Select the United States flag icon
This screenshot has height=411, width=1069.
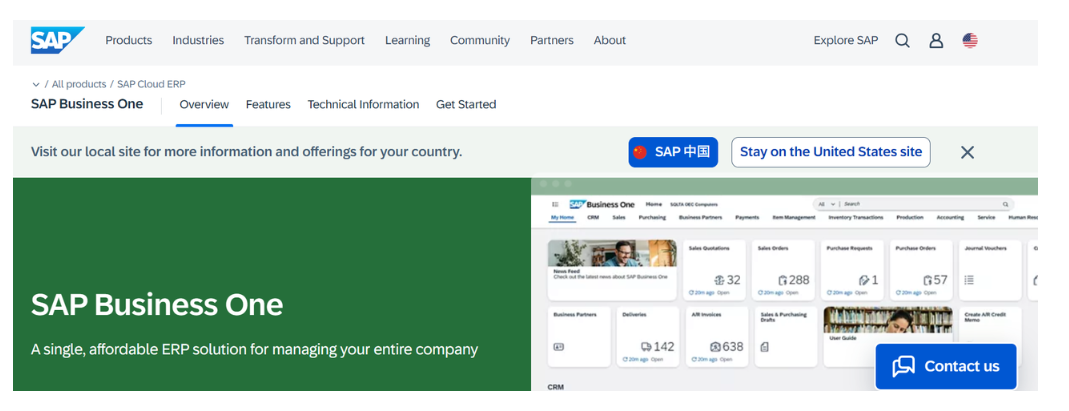[970, 41]
